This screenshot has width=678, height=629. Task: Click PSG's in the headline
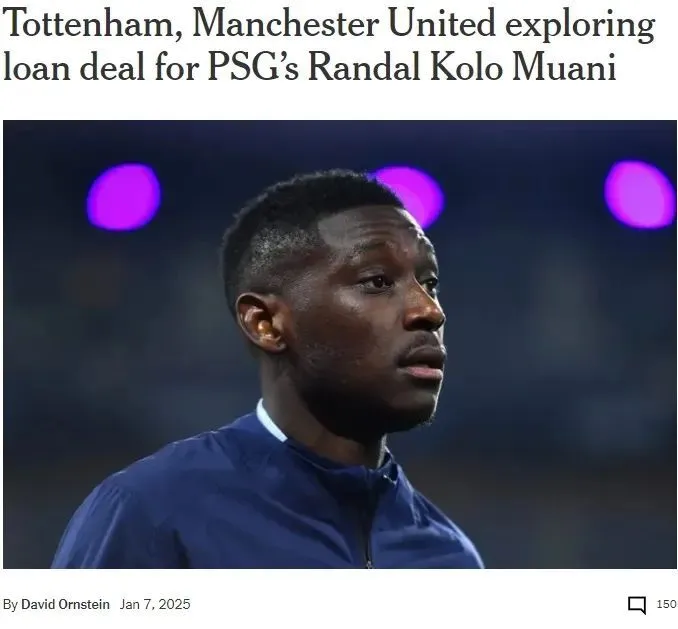pos(253,67)
